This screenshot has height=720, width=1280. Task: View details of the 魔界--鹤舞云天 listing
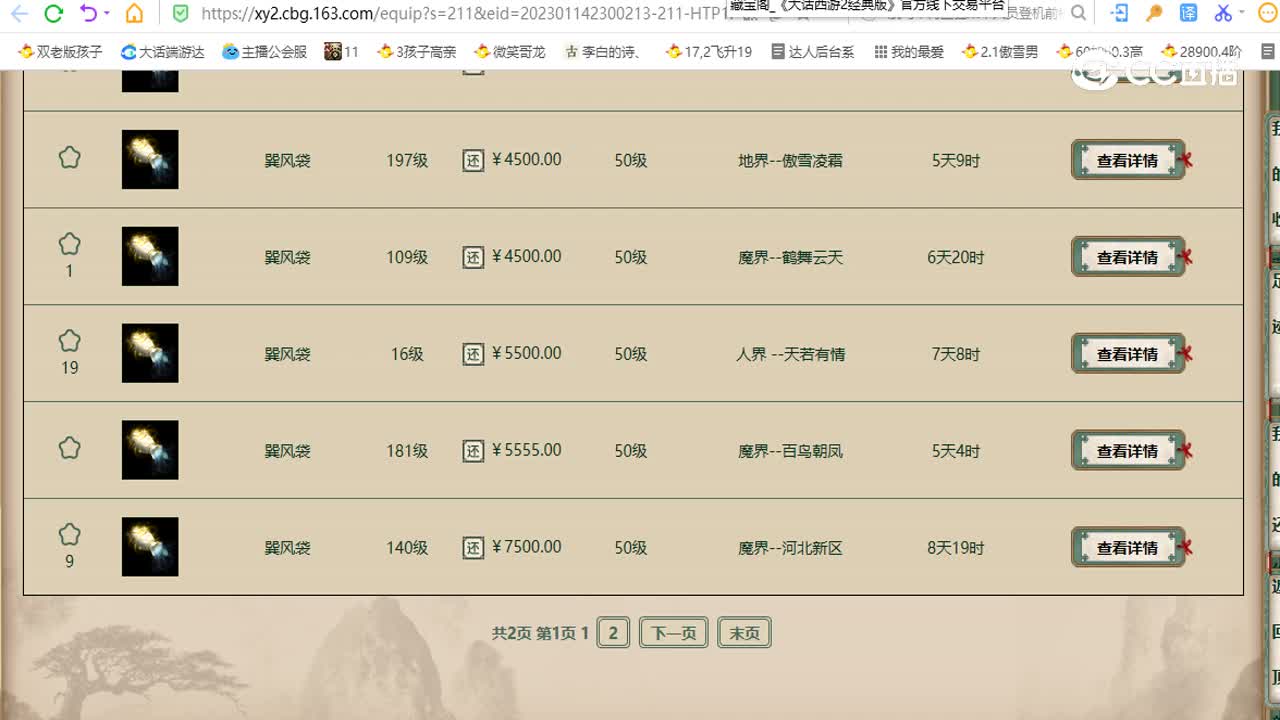pos(1128,257)
